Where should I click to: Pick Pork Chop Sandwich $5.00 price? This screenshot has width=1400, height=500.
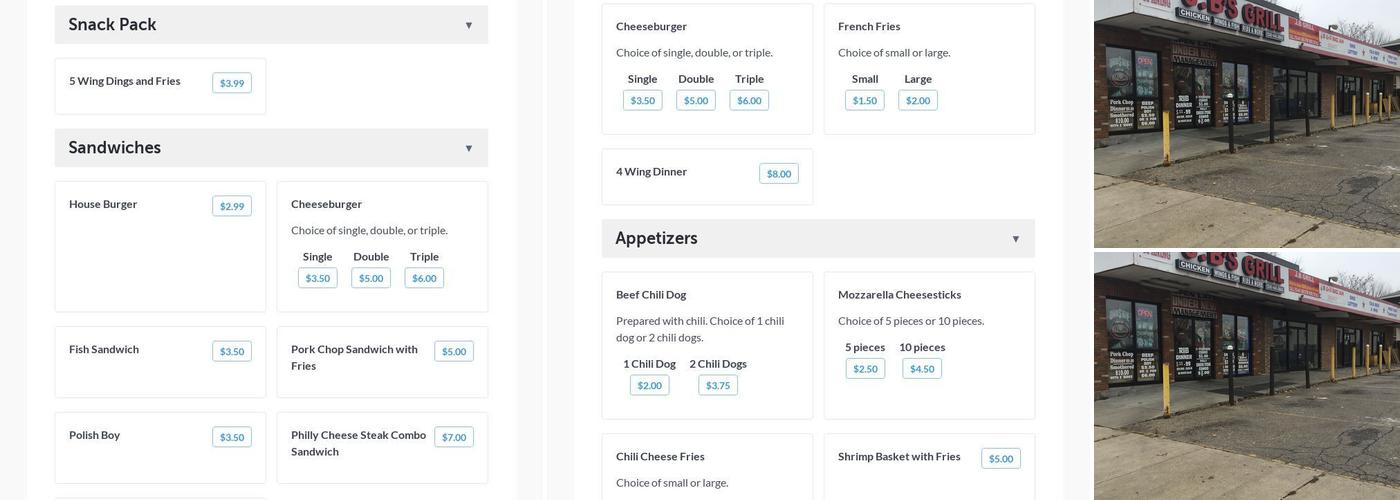pos(454,351)
